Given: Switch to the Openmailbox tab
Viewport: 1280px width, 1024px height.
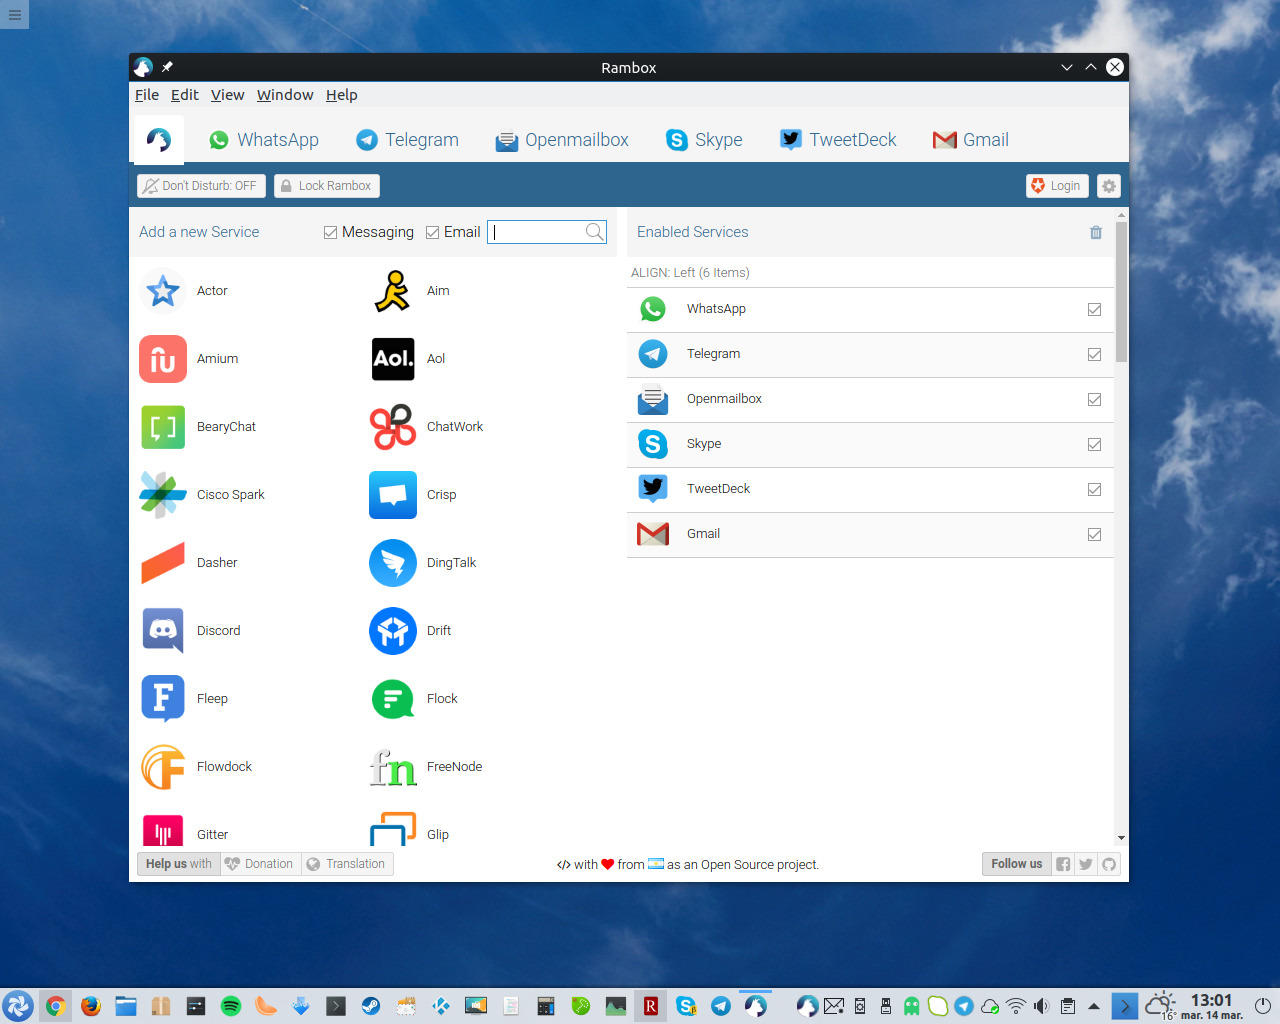Looking at the screenshot, I should pos(562,140).
